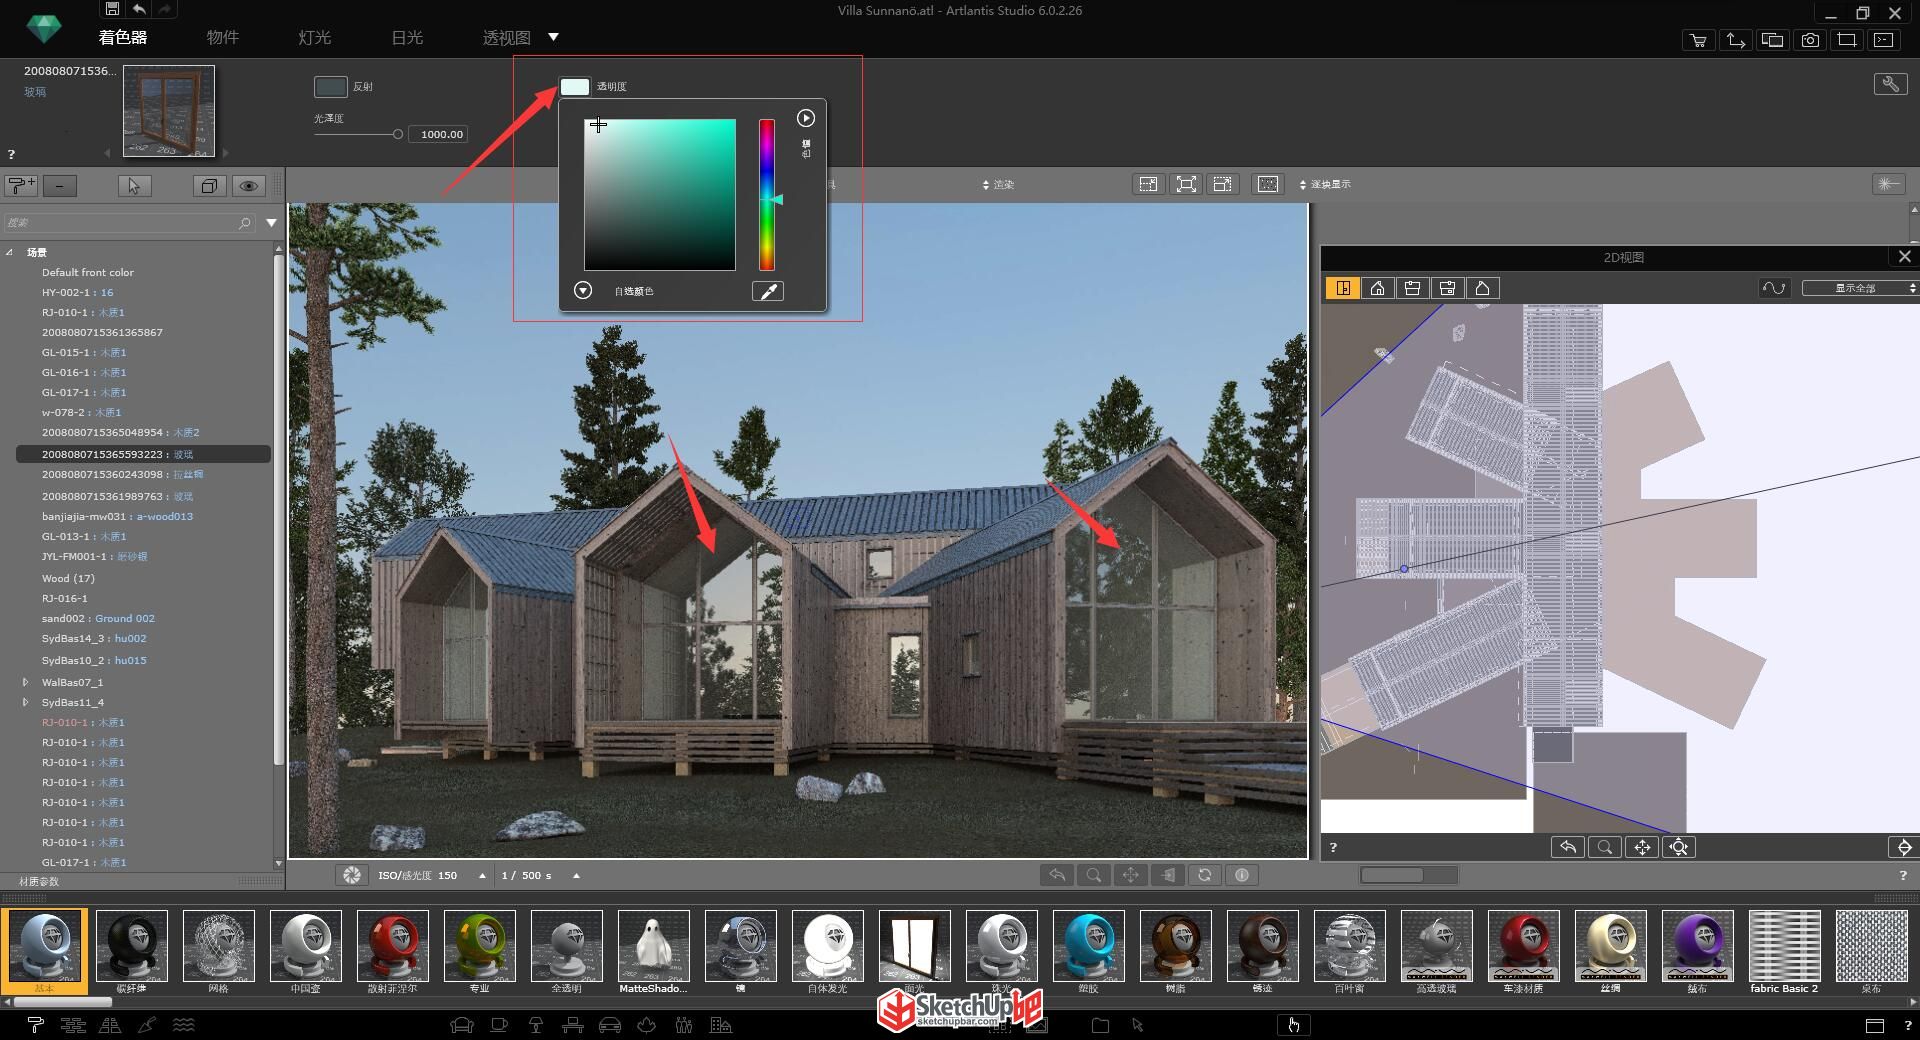Increase ISO value with up arrow
This screenshot has width=1920, height=1040.
482,875
